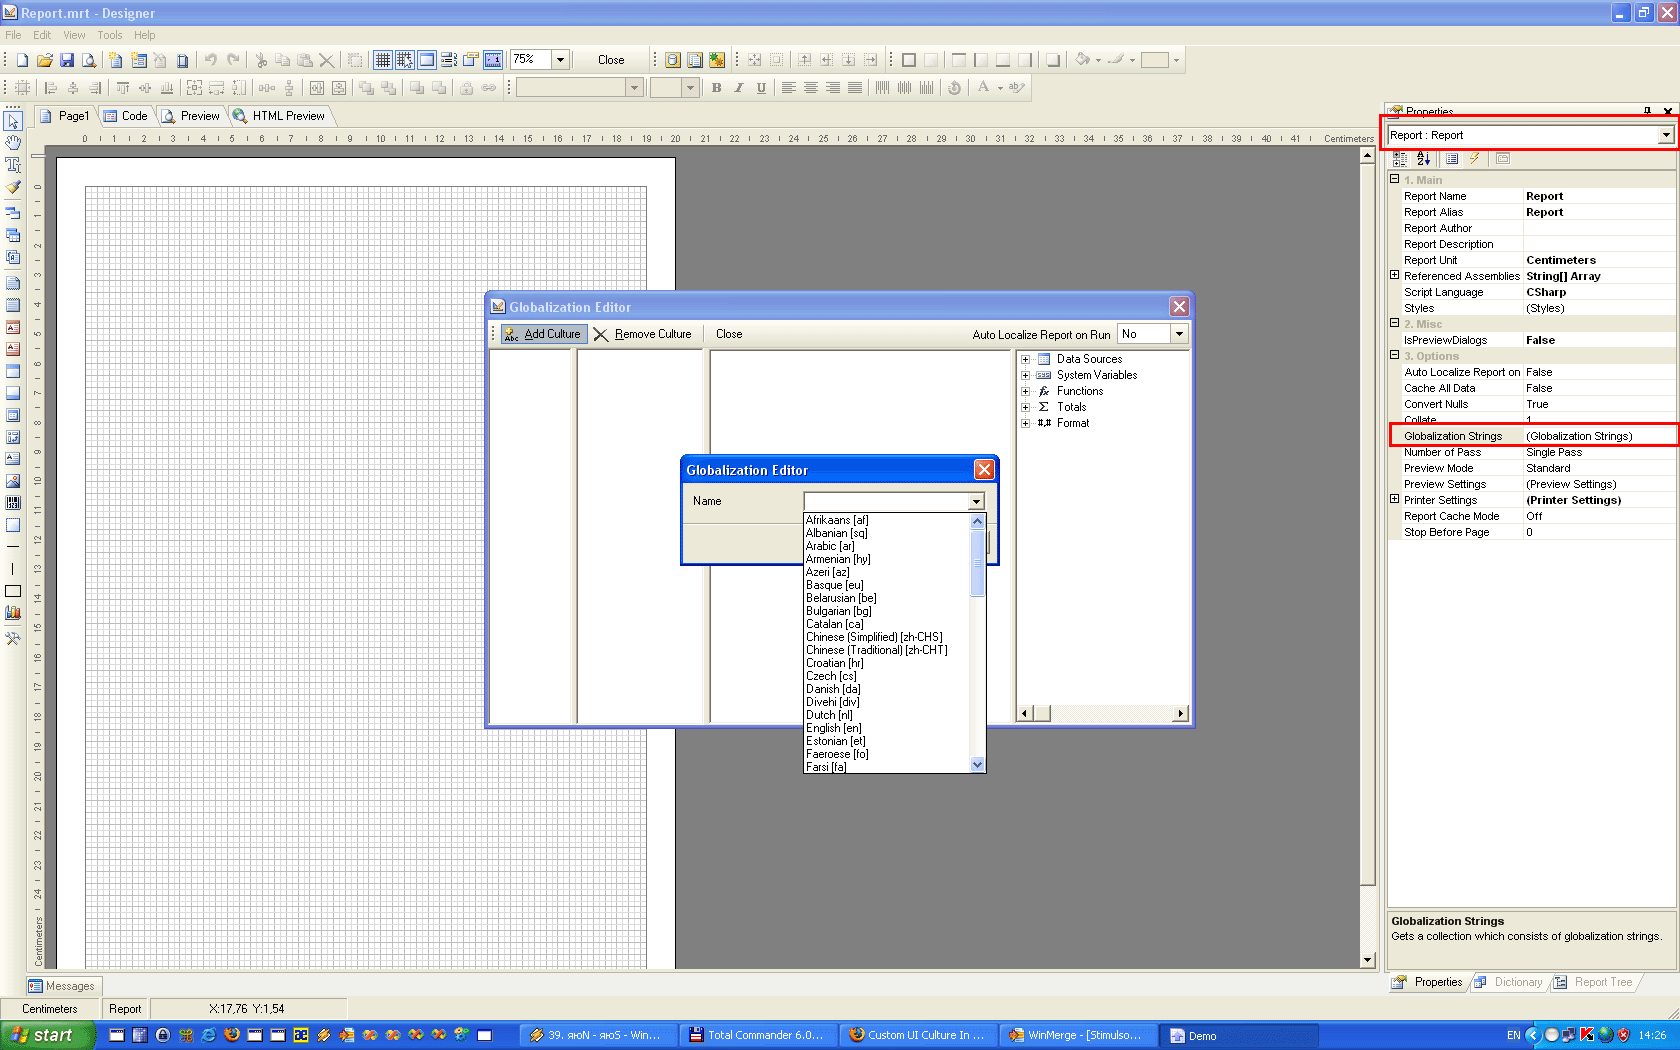Expand System Variables tree node
The image size is (1680, 1050).
1025,375
